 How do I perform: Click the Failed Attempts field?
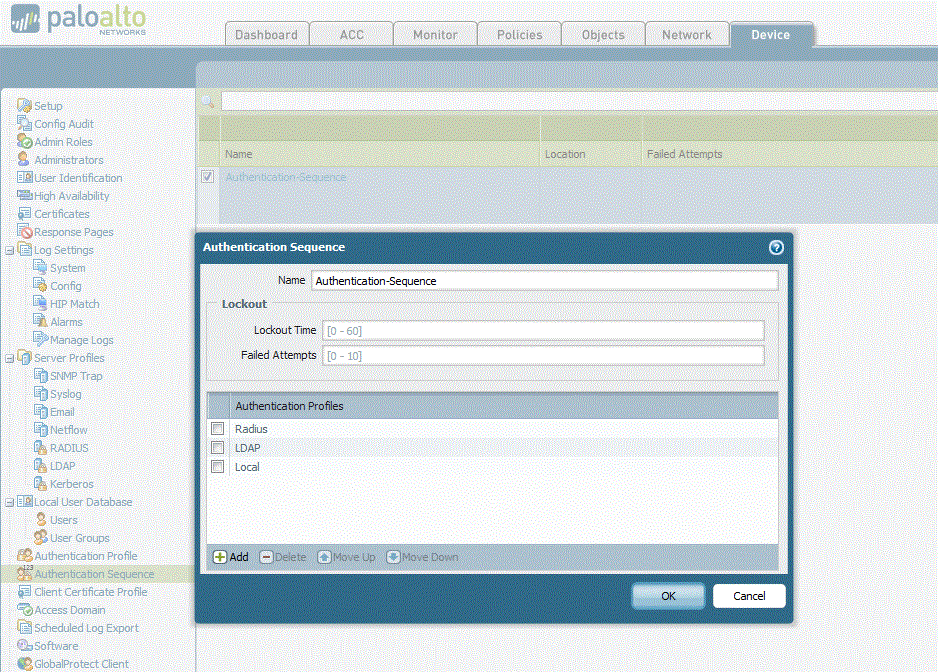pos(543,355)
